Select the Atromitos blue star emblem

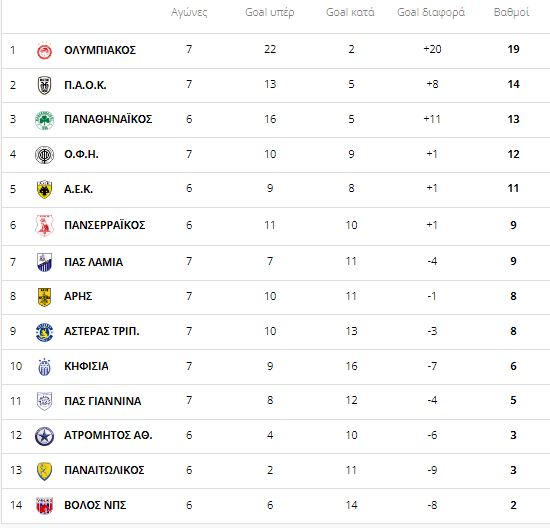pos(45,436)
